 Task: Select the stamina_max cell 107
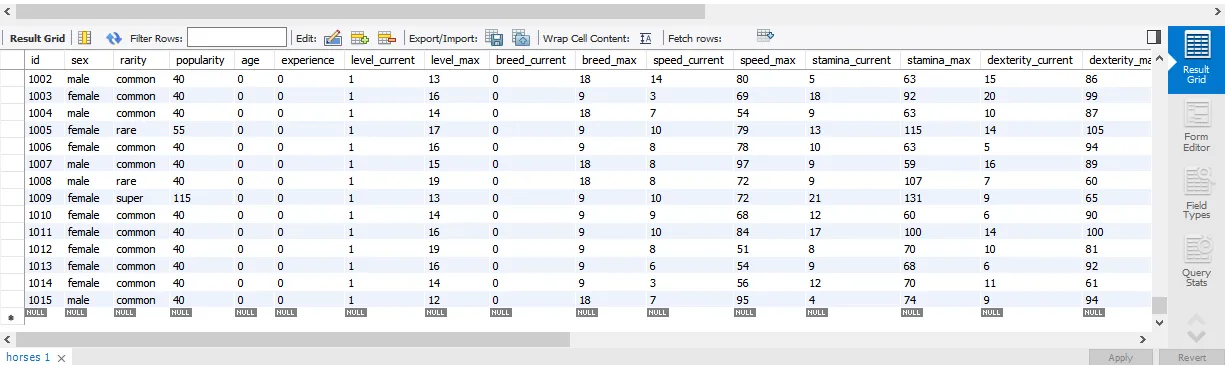939,180
